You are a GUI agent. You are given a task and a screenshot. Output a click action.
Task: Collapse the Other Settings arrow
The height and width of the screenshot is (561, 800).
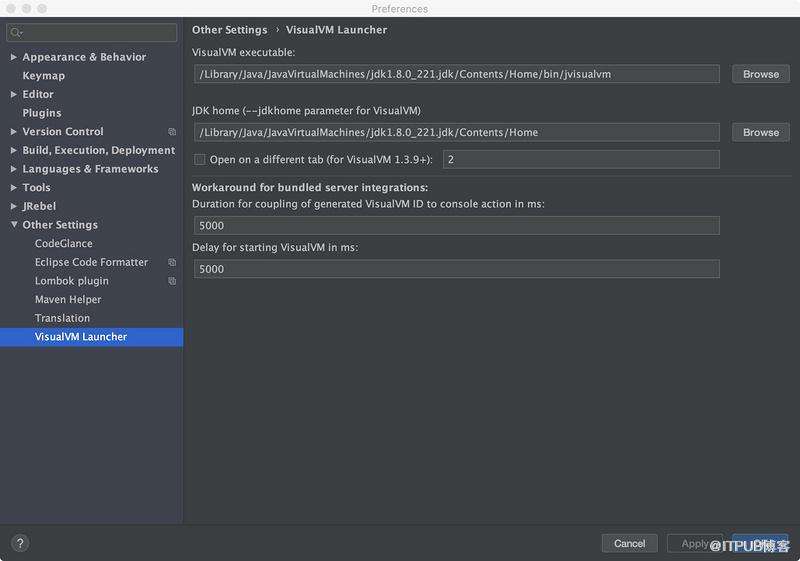tap(14, 224)
